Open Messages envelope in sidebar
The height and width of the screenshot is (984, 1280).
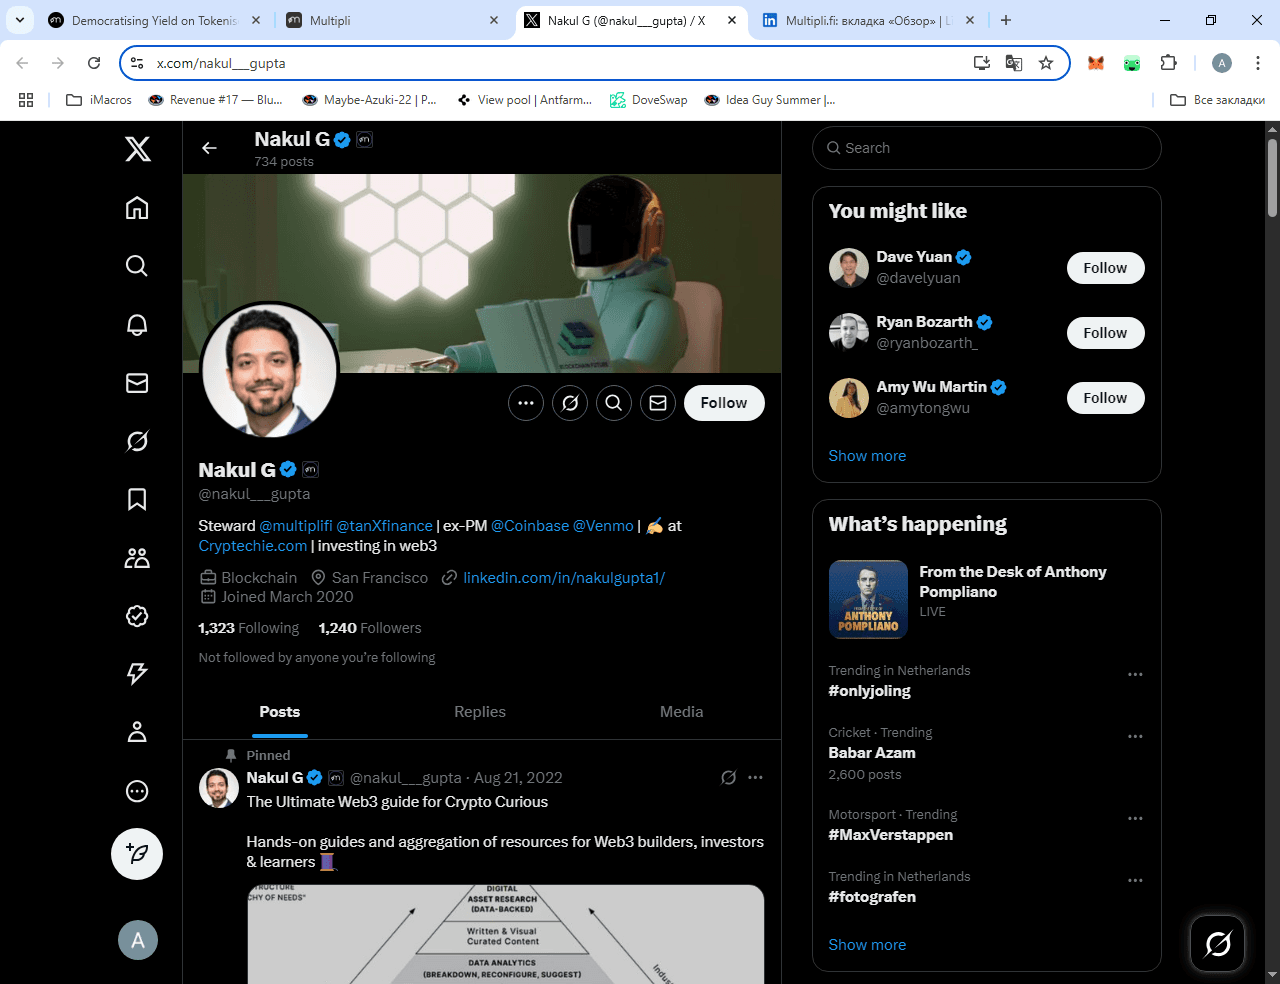pyautogui.click(x=137, y=383)
